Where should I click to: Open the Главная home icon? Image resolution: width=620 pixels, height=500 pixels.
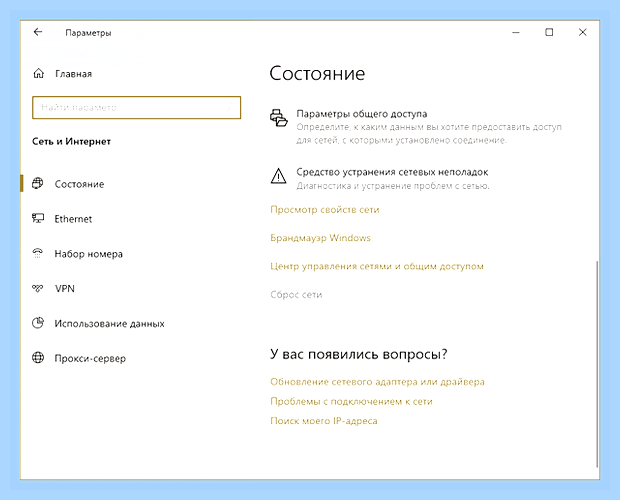38,74
